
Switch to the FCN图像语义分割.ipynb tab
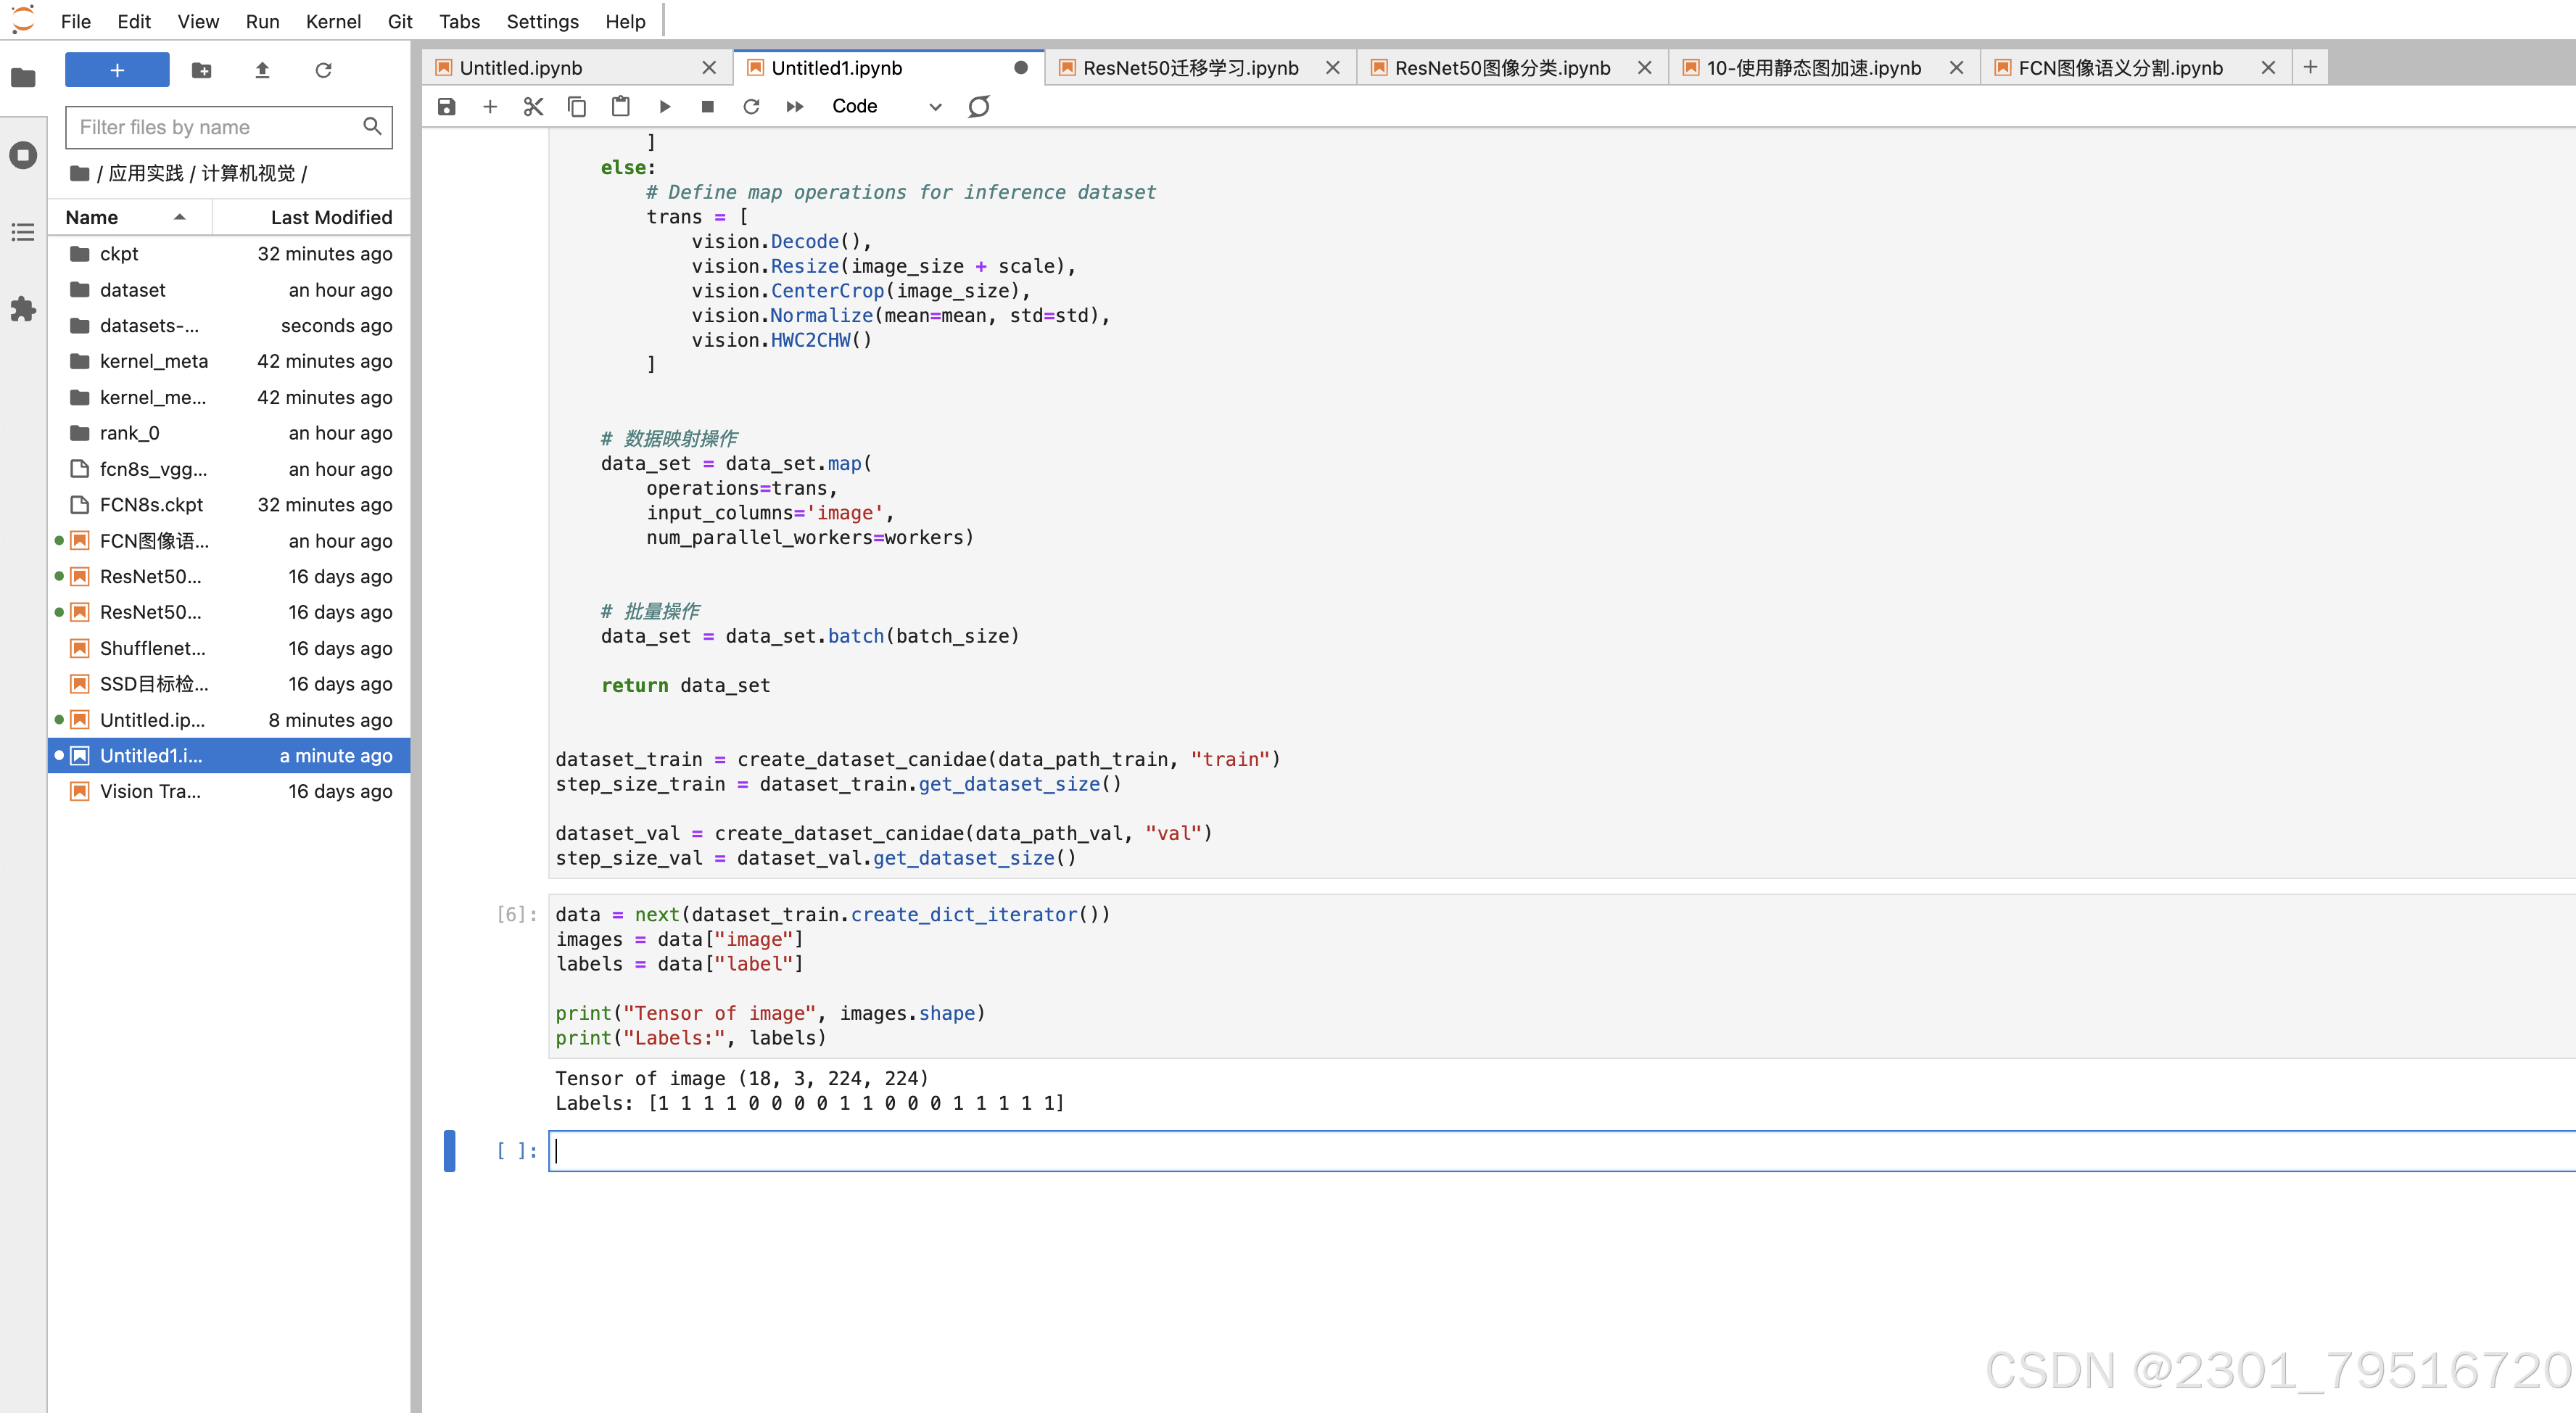[x=2120, y=67]
